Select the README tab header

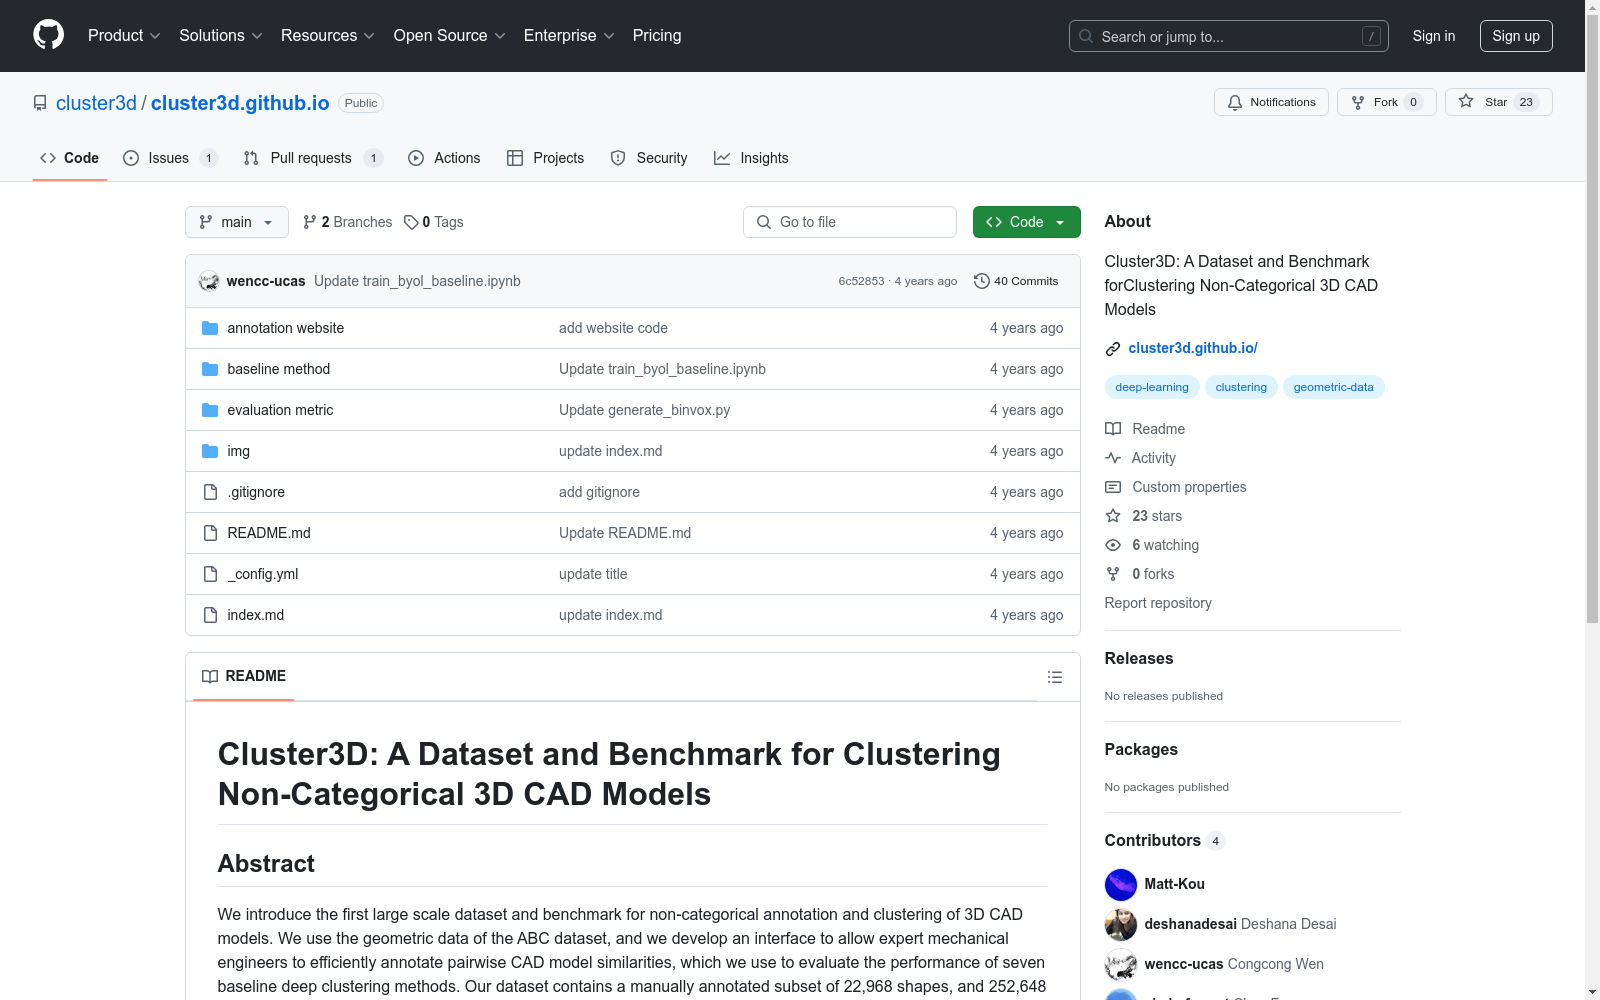244,677
